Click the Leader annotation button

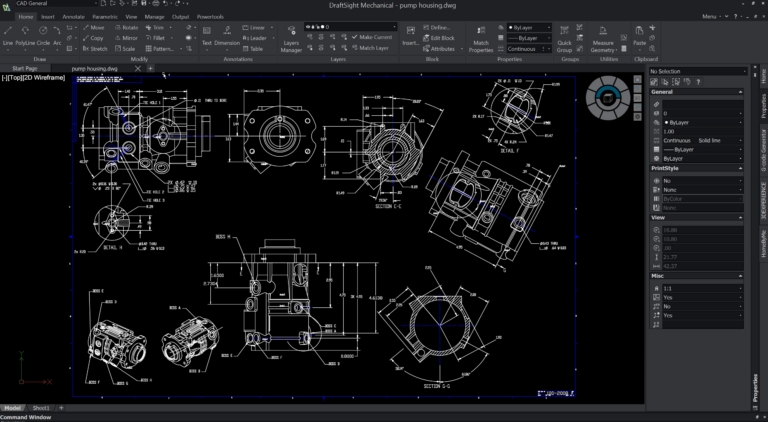click(255, 38)
